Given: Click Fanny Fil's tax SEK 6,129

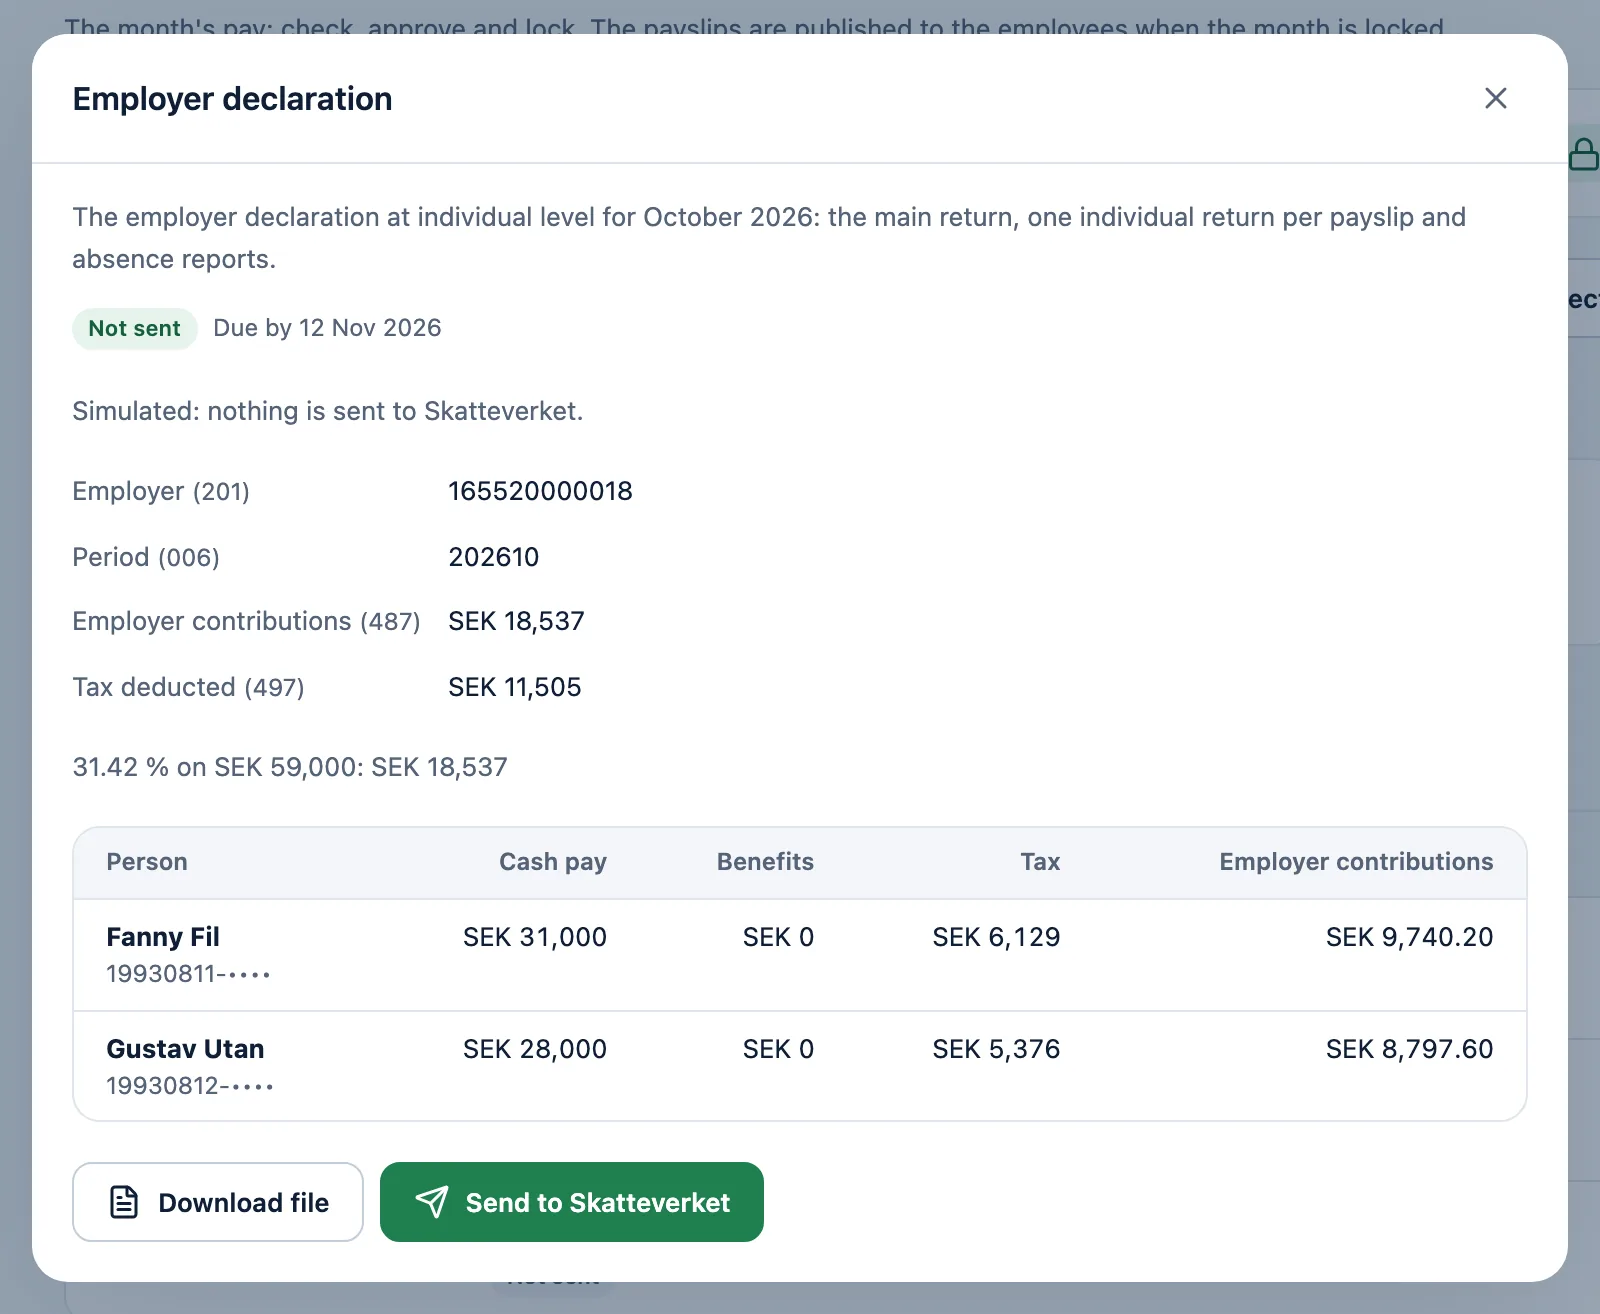Looking at the screenshot, I should point(996,937).
